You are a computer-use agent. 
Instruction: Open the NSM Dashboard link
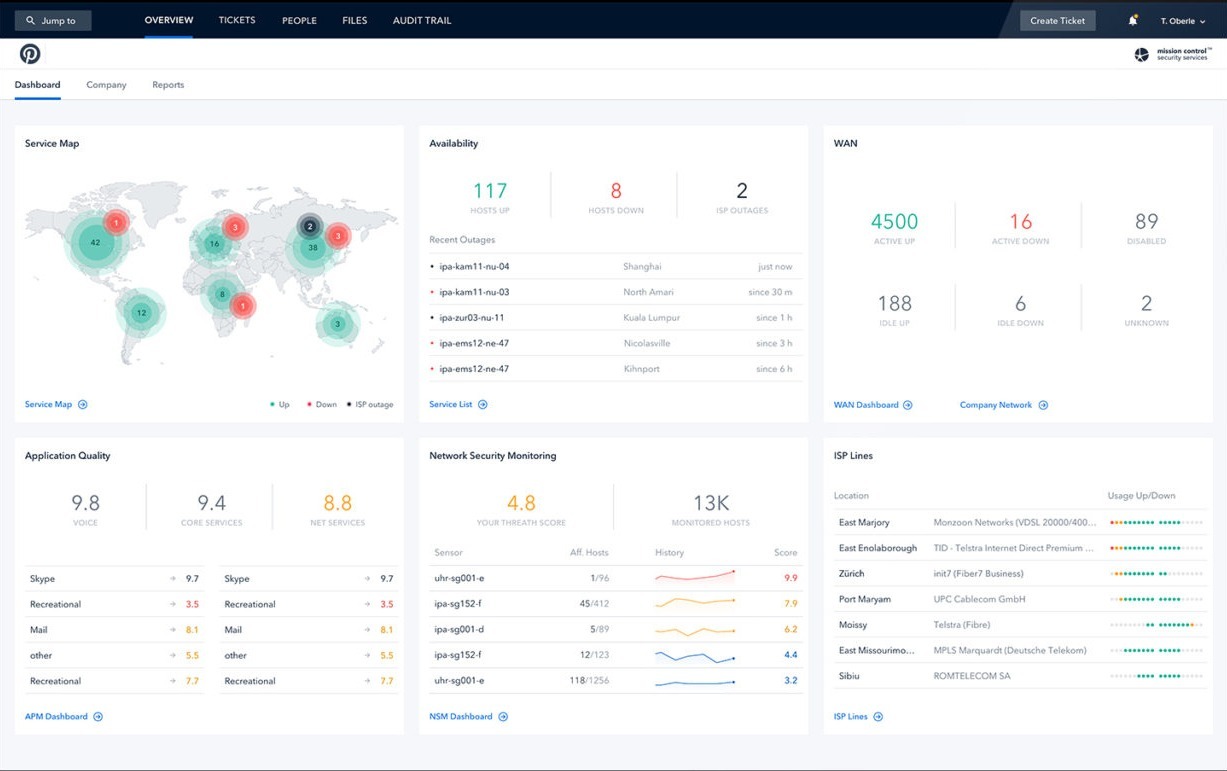pos(461,717)
